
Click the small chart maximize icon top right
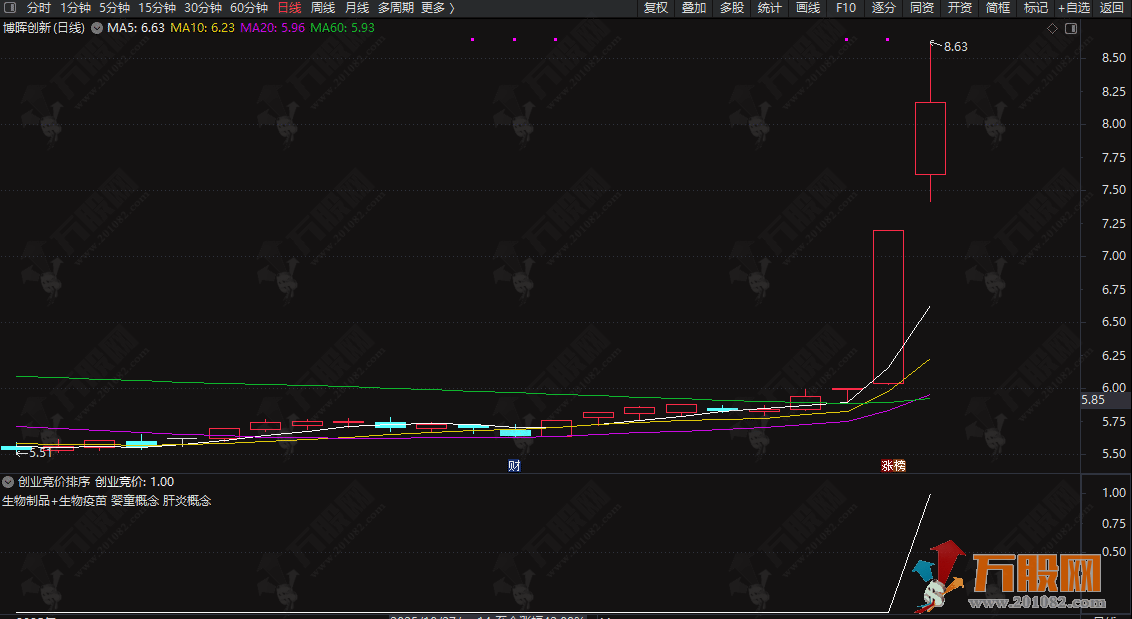(1072, 28)
